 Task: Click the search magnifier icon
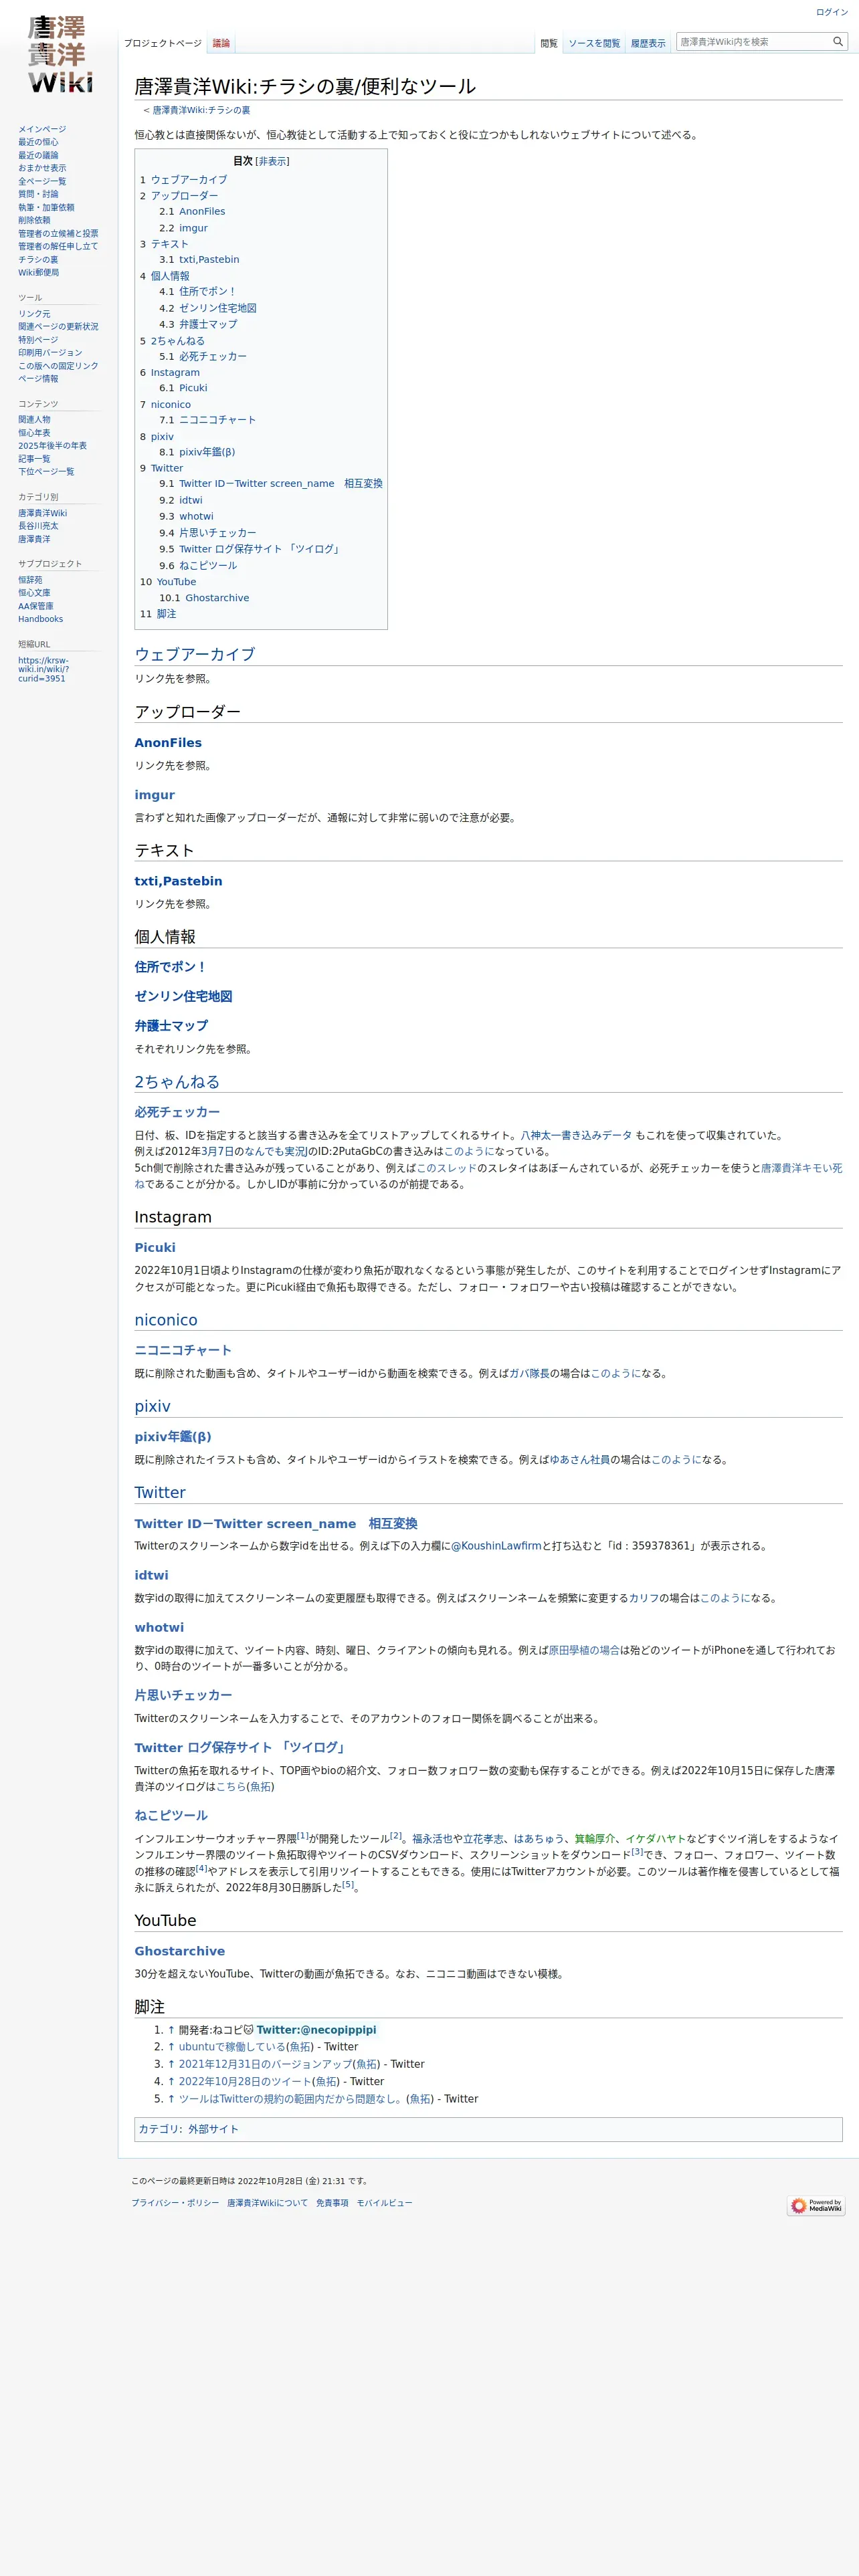tap(837, 42)
